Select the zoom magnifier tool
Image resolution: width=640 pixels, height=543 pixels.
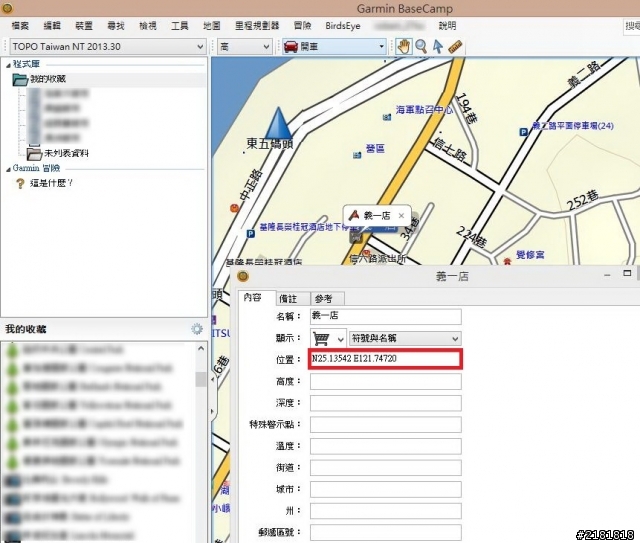click(421, 47)
